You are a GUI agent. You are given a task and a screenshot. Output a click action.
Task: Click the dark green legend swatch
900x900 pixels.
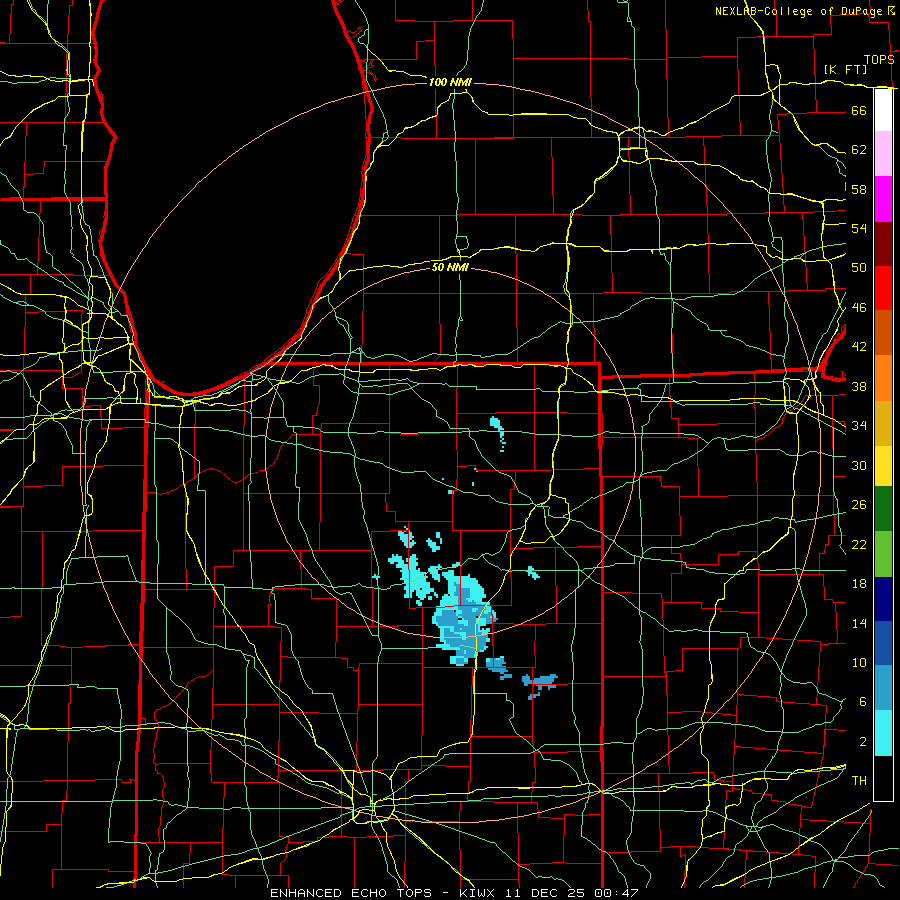[883, 509]
